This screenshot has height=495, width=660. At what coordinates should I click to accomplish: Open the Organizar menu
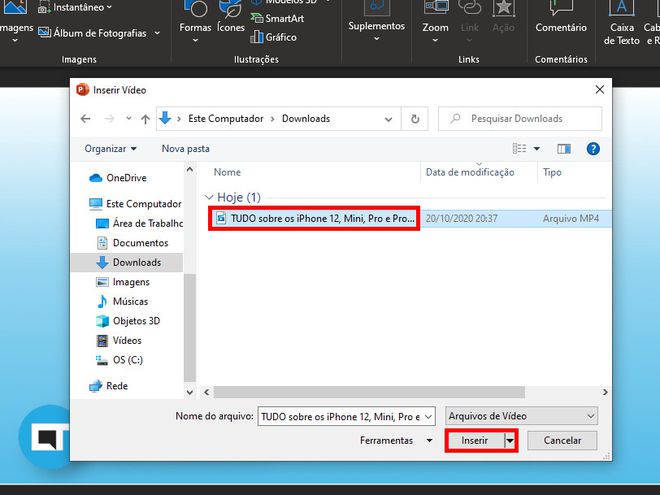(x=111, y=149)
